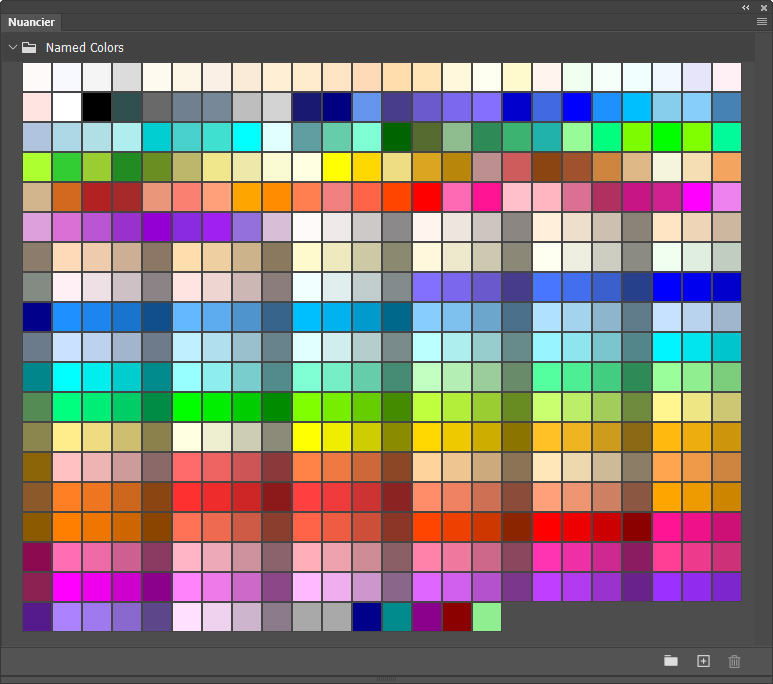Pick the teal swatch in the last row

click(397, 617)
